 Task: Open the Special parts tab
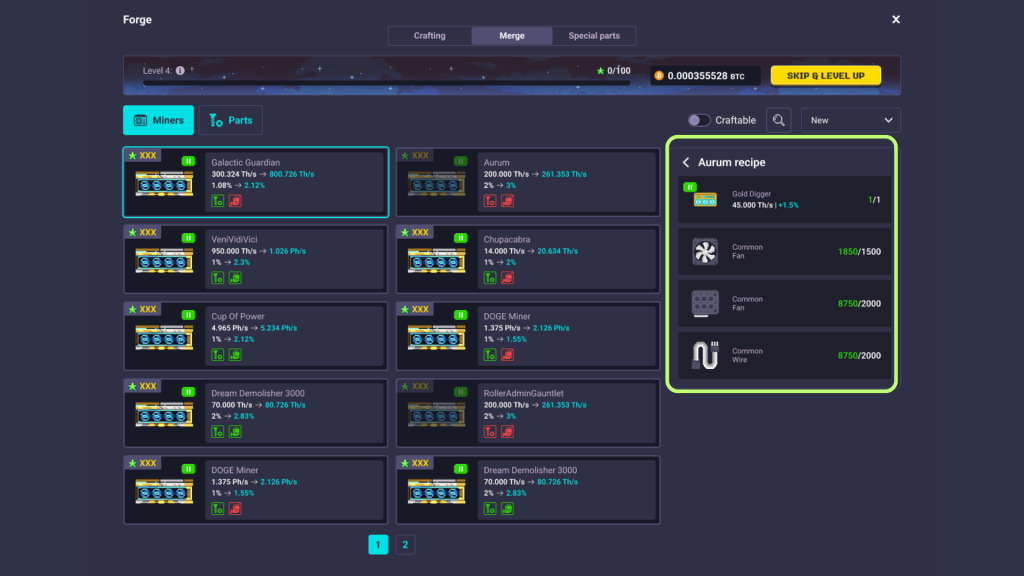594,36
